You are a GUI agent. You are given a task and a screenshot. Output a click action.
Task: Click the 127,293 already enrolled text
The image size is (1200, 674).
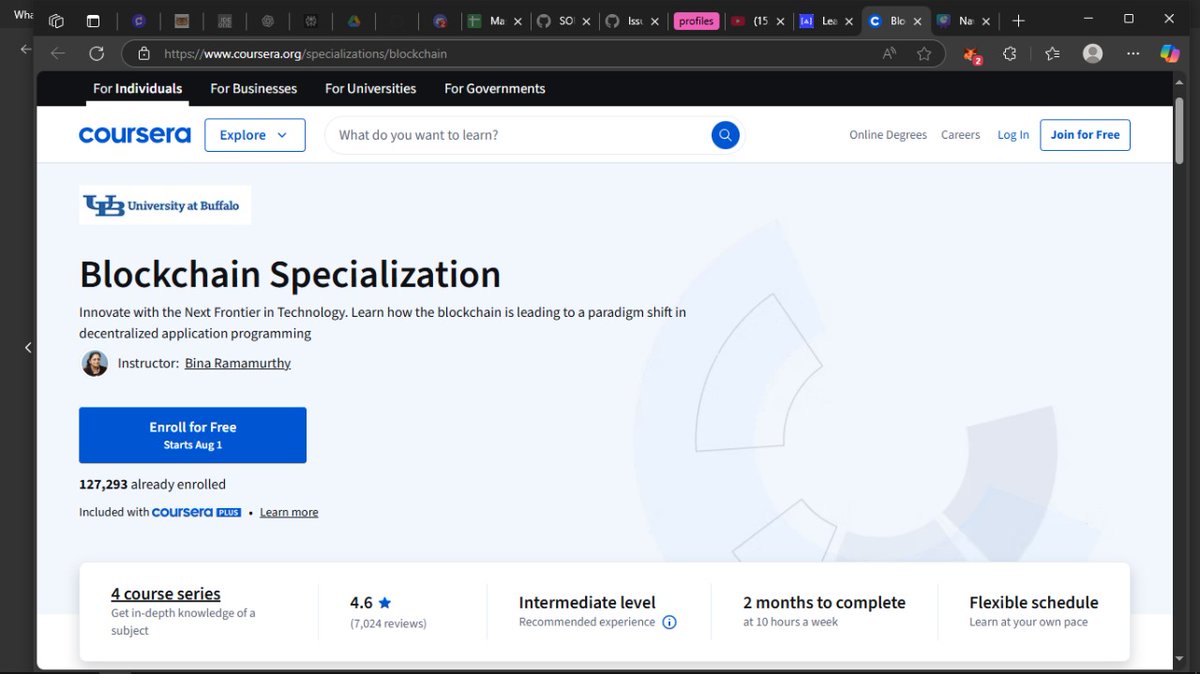point(152,484)
